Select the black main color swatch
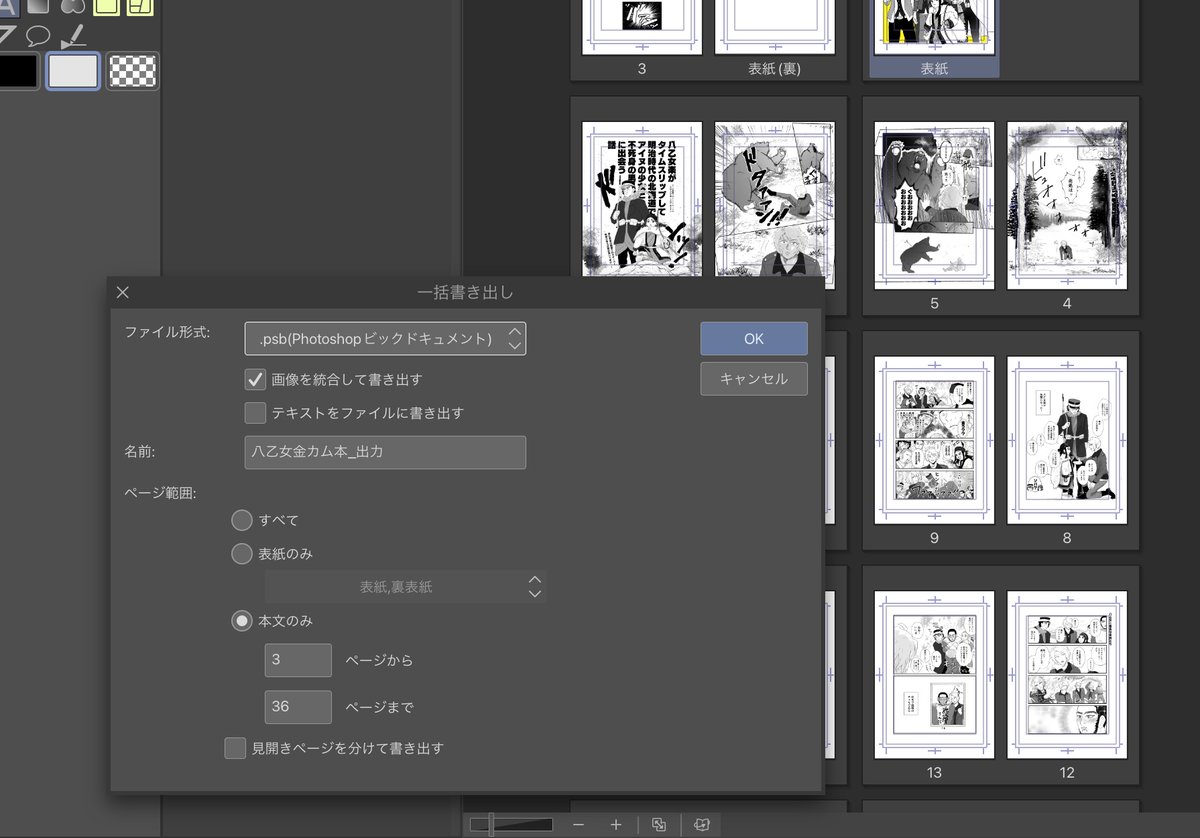 17,71
